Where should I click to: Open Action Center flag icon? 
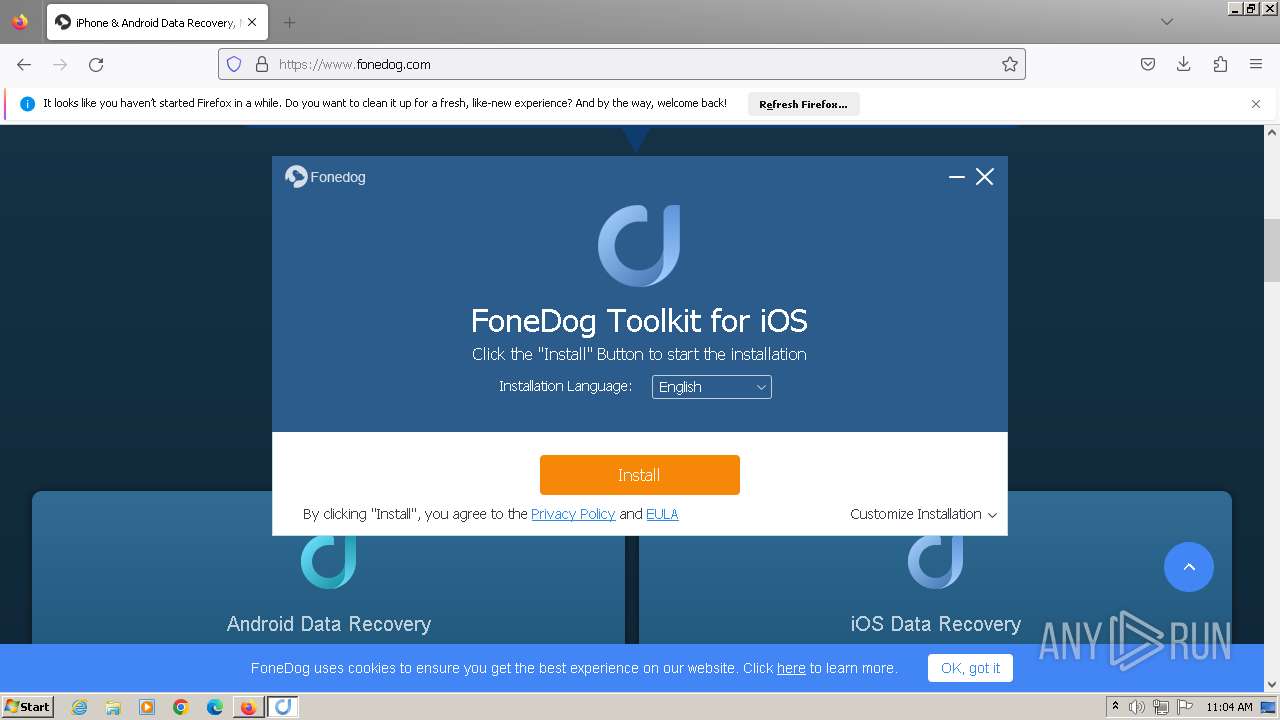[1185, 707]
